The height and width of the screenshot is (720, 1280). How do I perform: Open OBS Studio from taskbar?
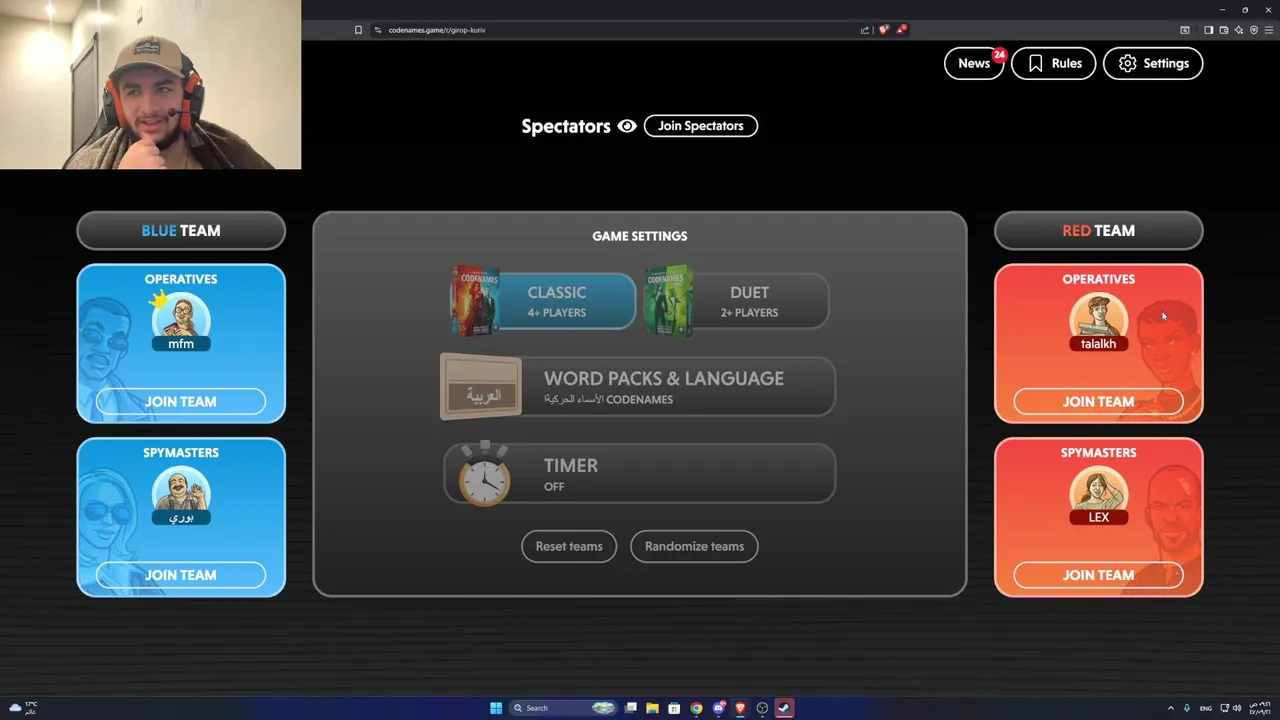(762, 708)
